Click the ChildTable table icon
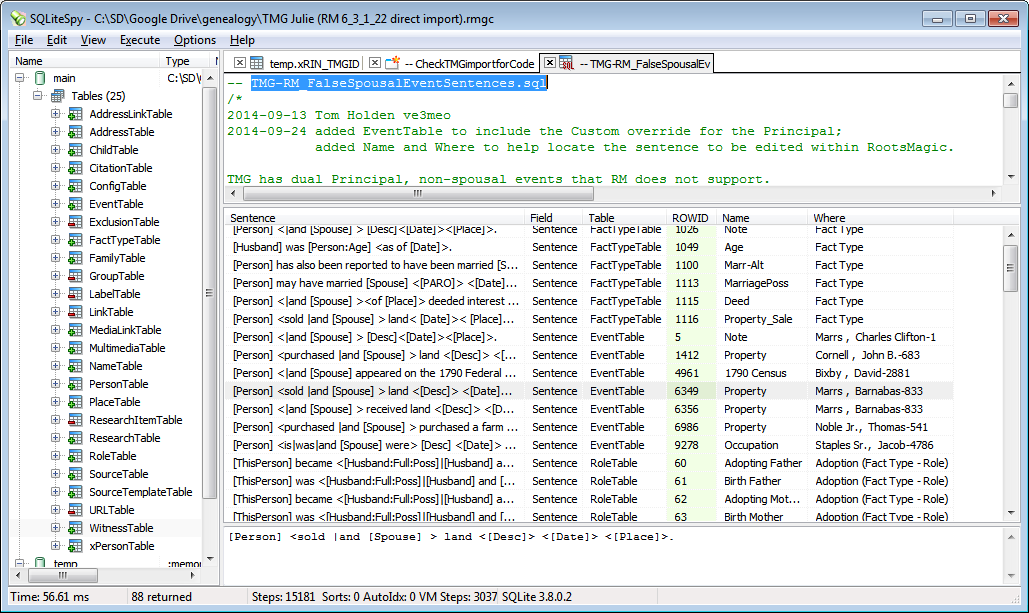This screenshot has width=1029, height=613. coord(75,150)
